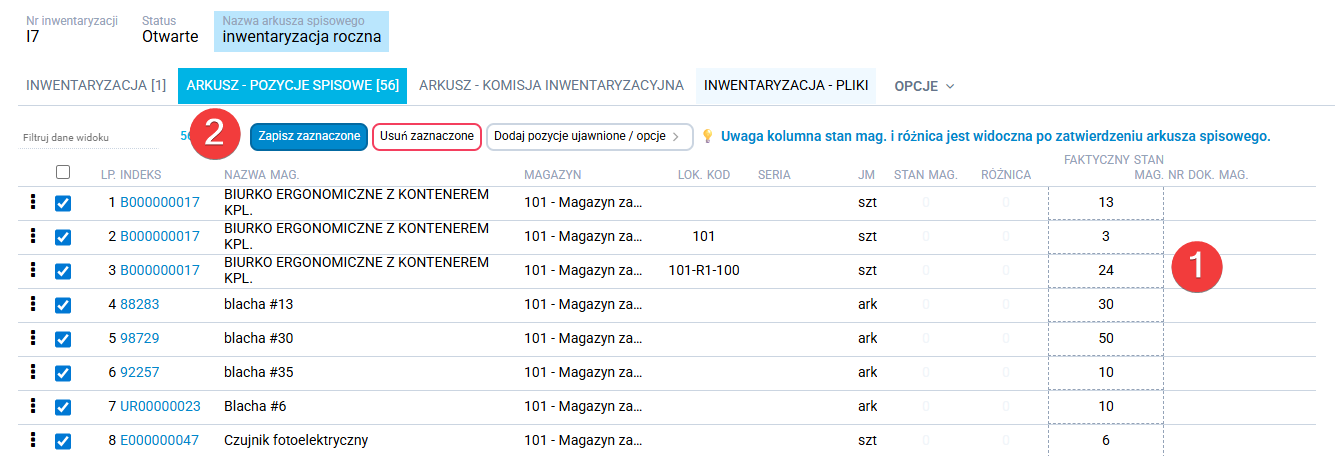Edit Nazwa arkusza spisowego field
This screenshot has width=1335, height=456.
[x=301, y=31]
